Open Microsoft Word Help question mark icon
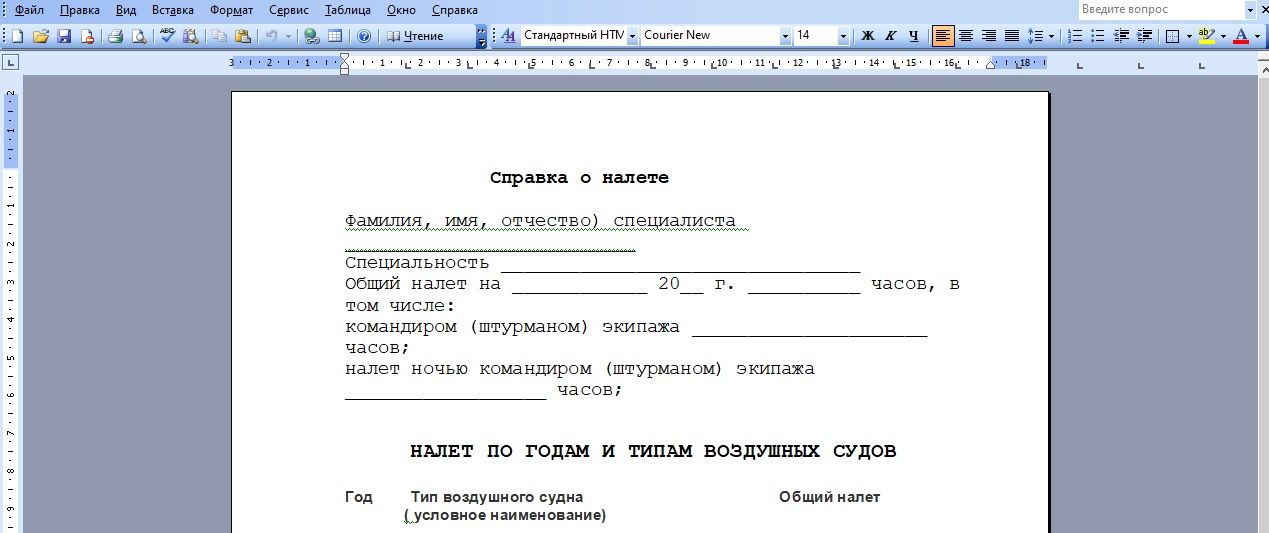Image resolution: width=1269 pixels, height=533 pixels. pyautogui.click(x=364, y=36)
